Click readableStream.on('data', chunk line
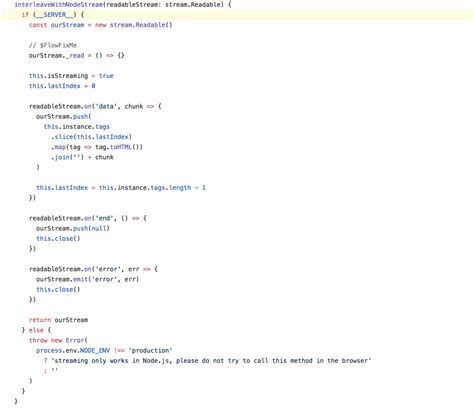The image size is (474, 414). [95, 106]
